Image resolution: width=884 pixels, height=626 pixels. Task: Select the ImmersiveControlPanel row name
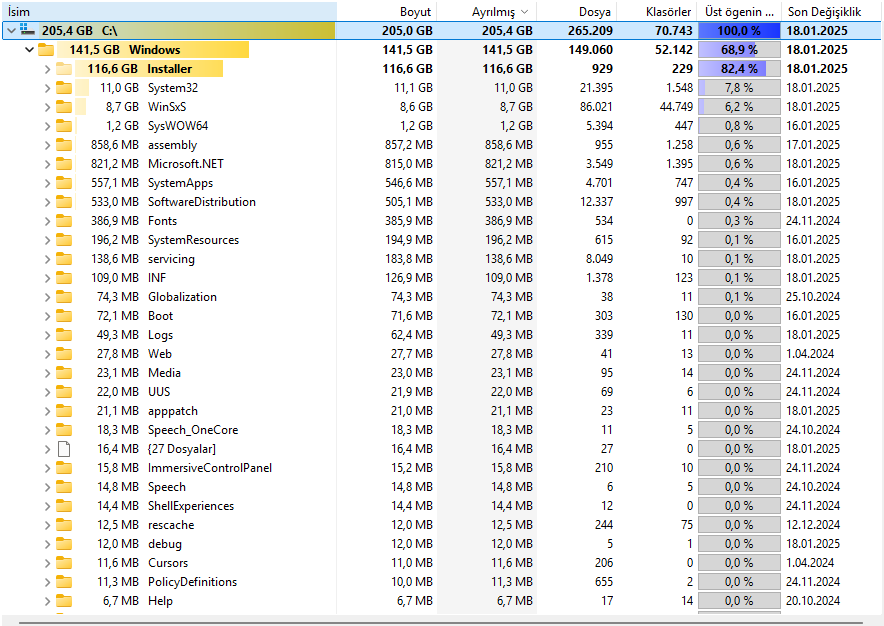coord(210,468)
